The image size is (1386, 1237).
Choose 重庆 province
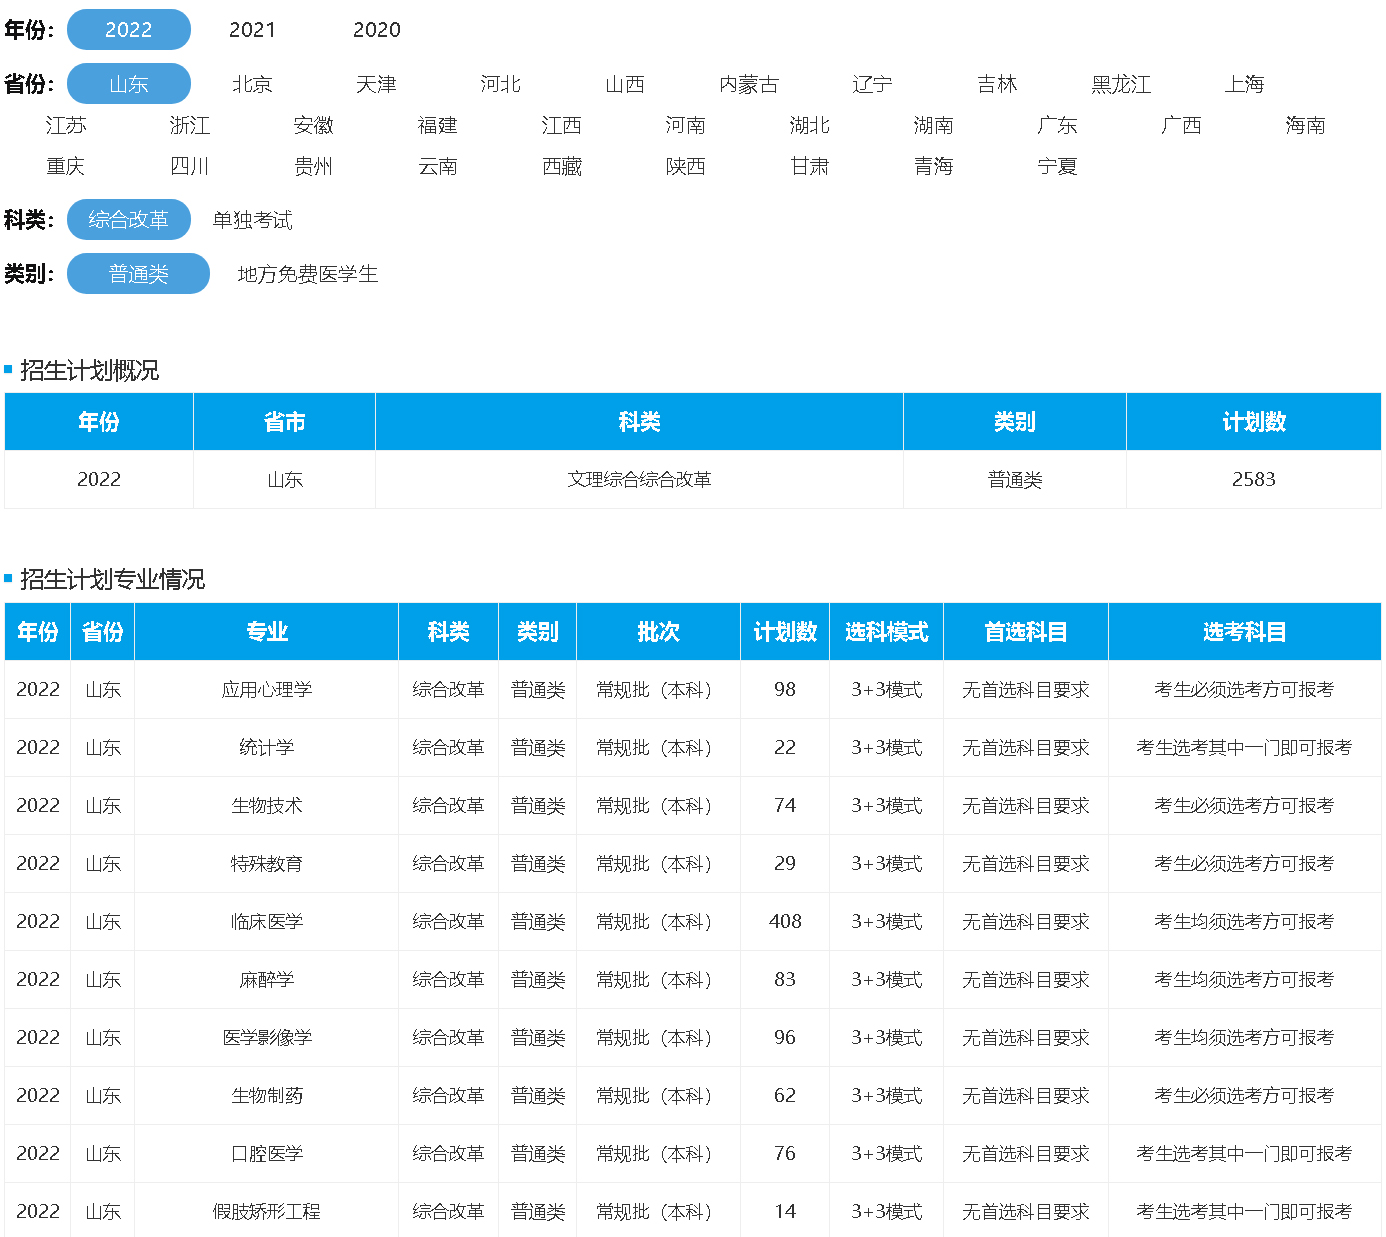(x=66, y=166)
